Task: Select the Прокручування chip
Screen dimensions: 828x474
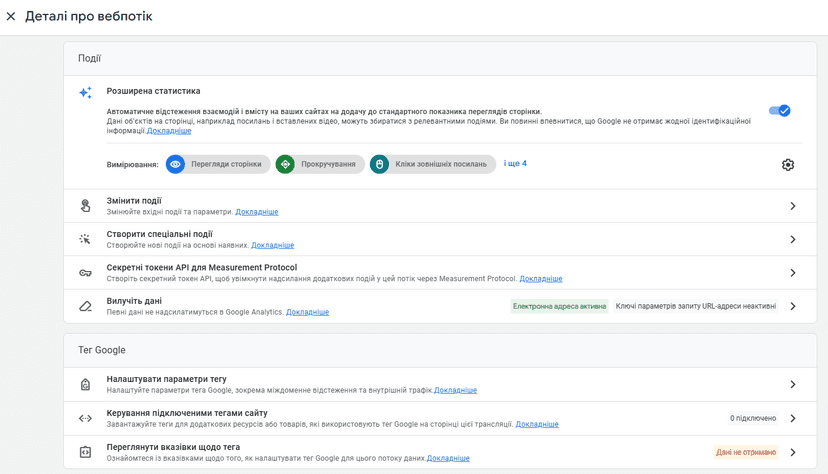Action: coord(320,164)
